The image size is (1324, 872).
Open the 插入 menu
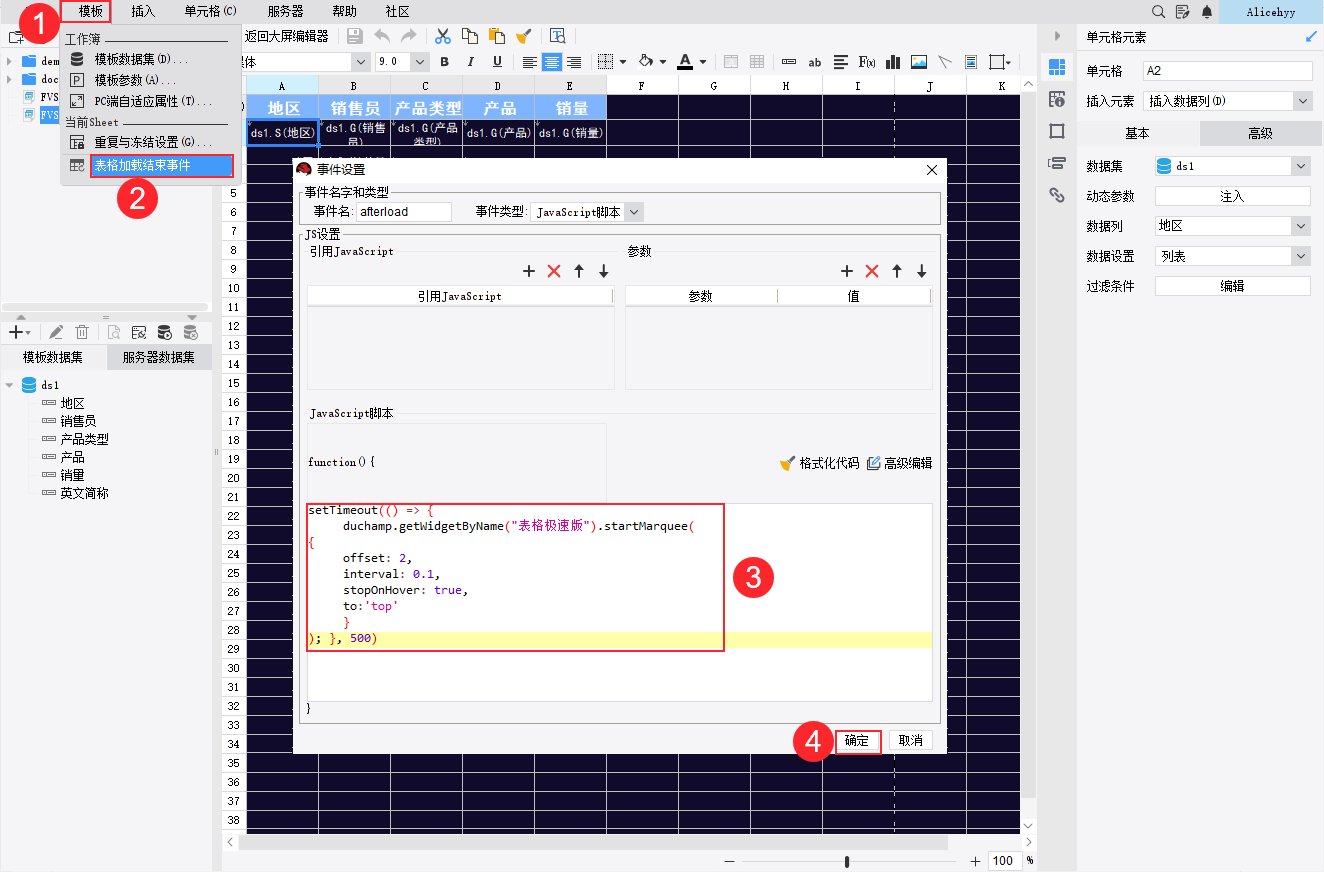[143, 11]
